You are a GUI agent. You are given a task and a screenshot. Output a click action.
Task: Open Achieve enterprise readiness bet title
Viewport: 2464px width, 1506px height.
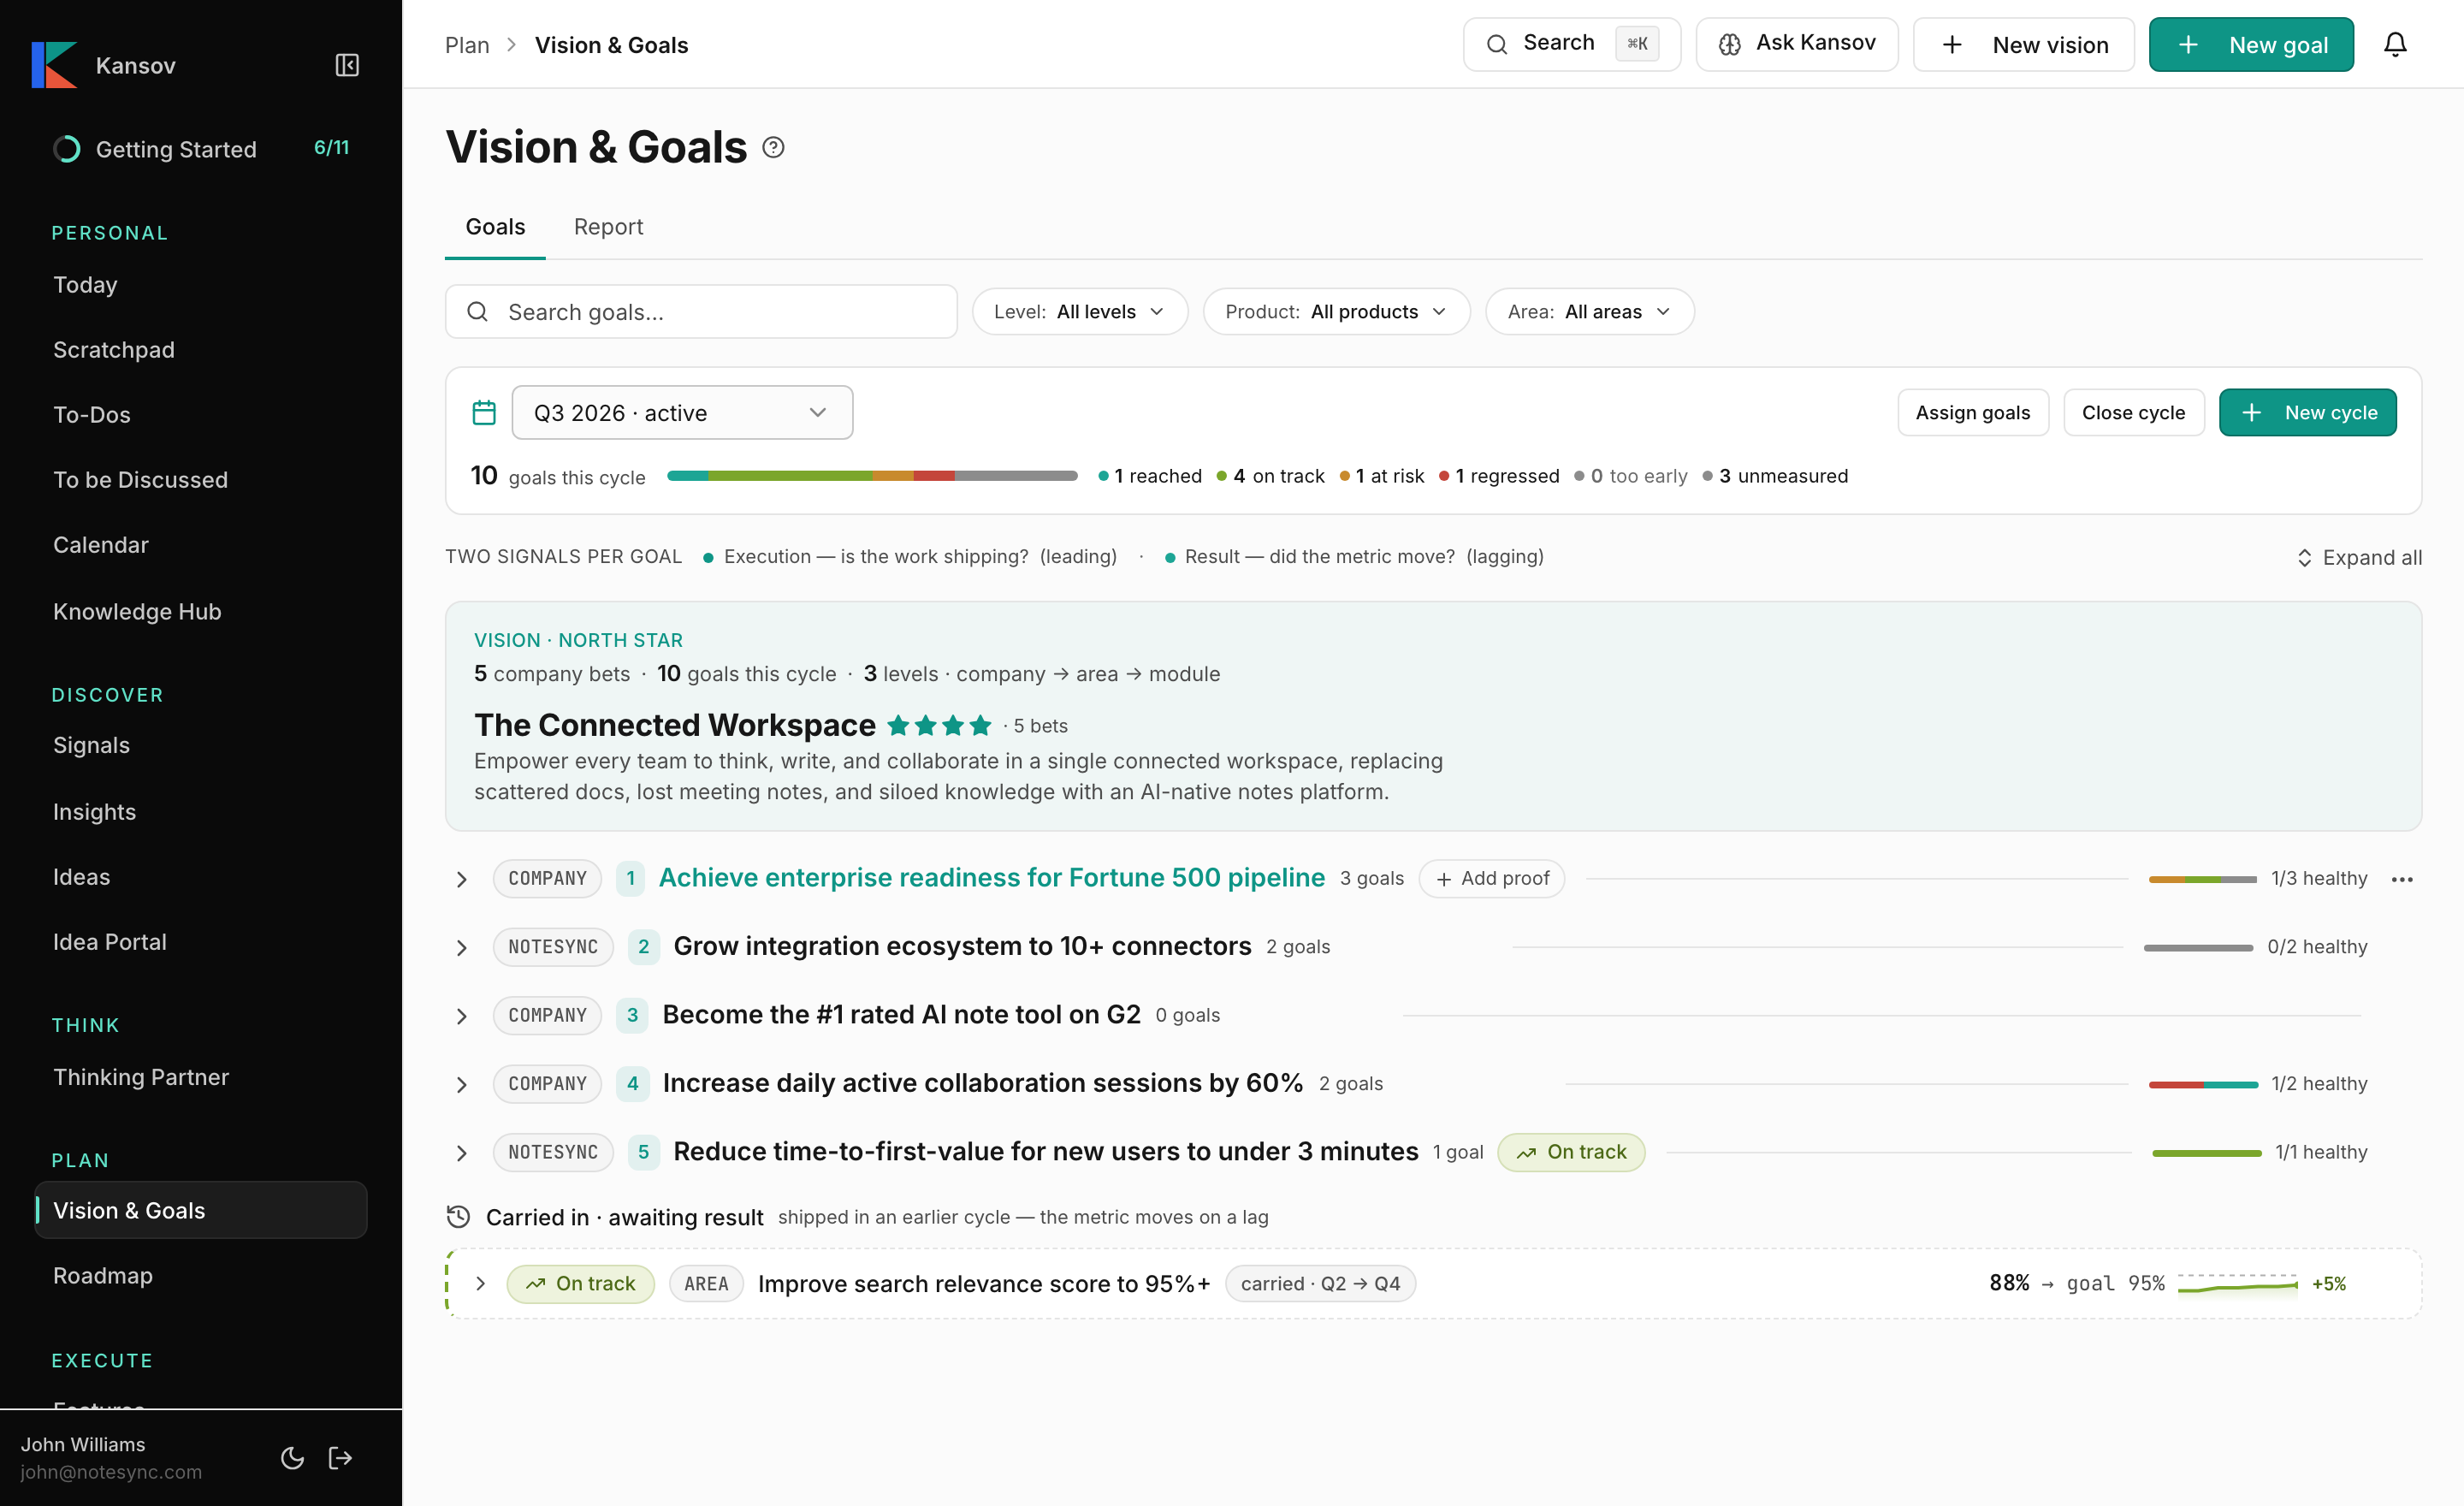tap(992, 878)
